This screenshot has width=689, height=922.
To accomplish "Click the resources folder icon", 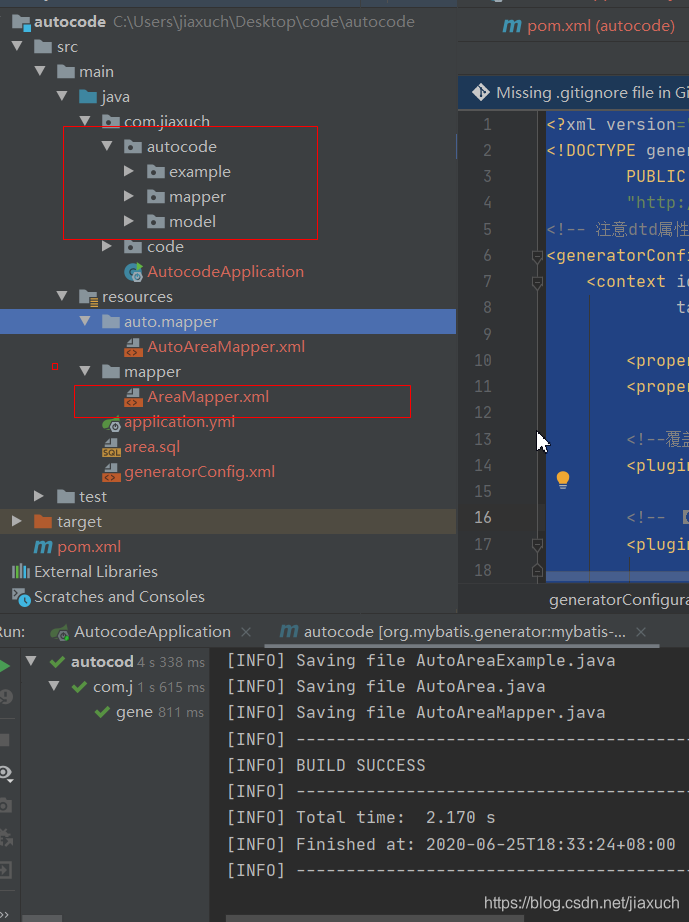I will click(88, 298).
